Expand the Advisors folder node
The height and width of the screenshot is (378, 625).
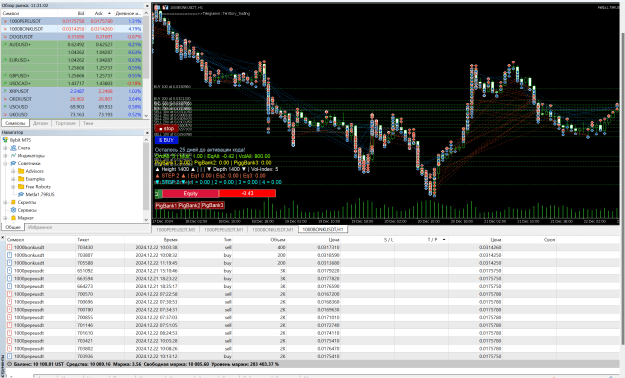pyautogui.click(x=13, y=171)
